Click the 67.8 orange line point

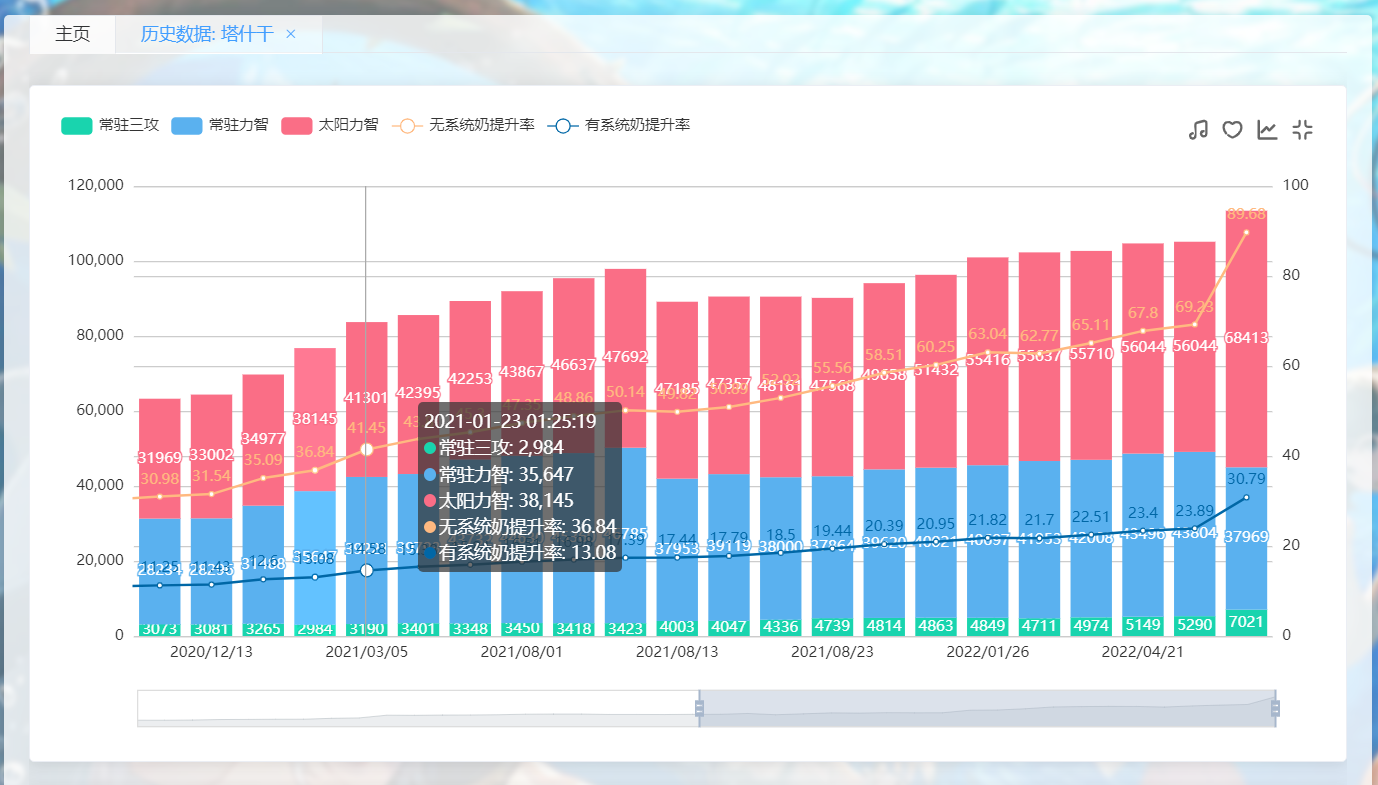[1143, 331]
